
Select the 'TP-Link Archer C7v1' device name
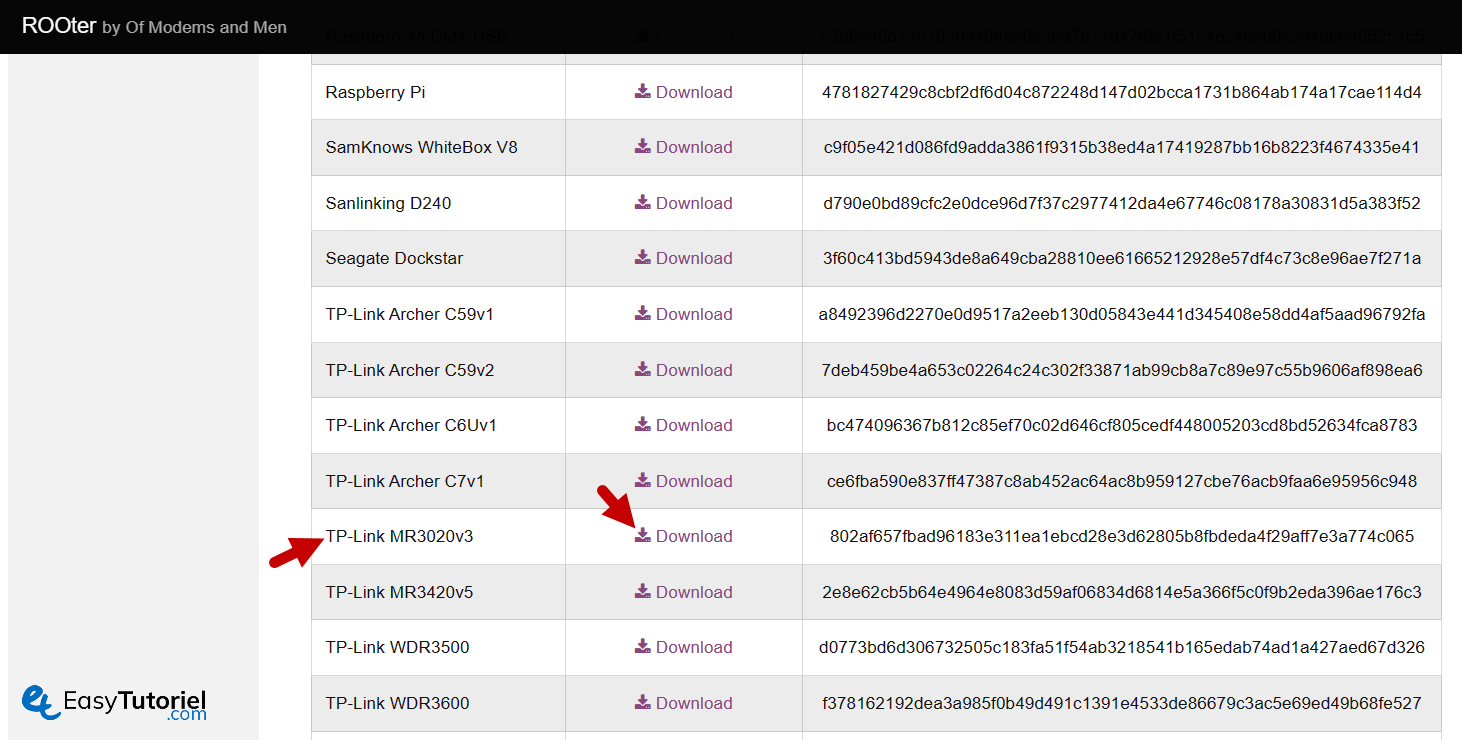[405, 481]
